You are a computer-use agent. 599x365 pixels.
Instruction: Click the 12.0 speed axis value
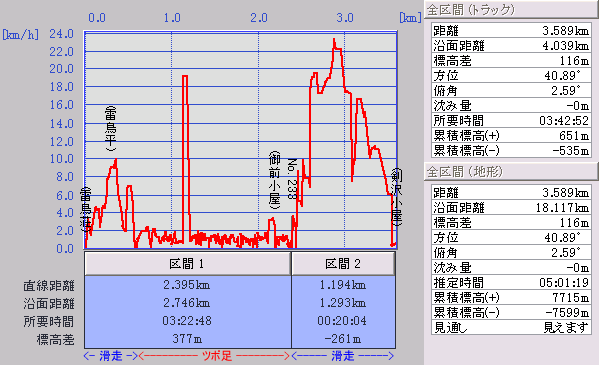coord(62,141)
